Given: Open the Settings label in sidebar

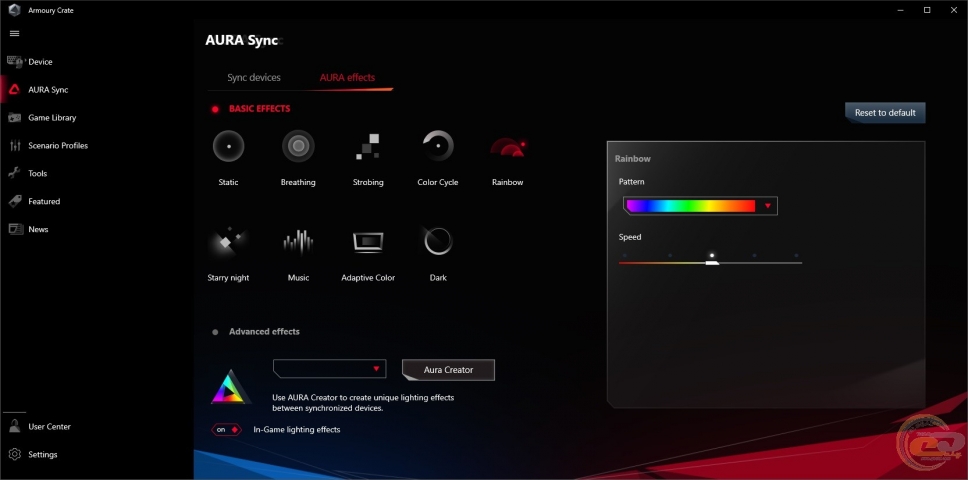Looking at the screenshot, I should pyautogui.click(x=43, y=455).
